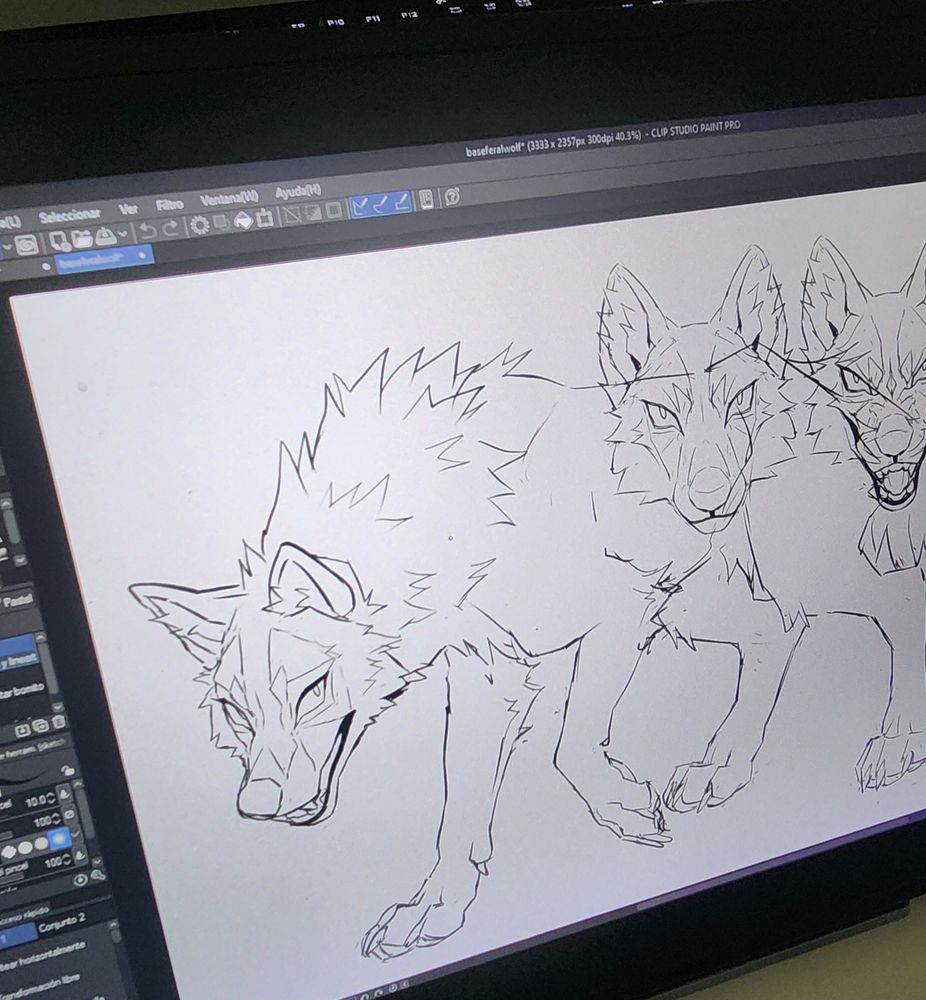
Task: Open the Ver menu
Action: coord(128,209)
